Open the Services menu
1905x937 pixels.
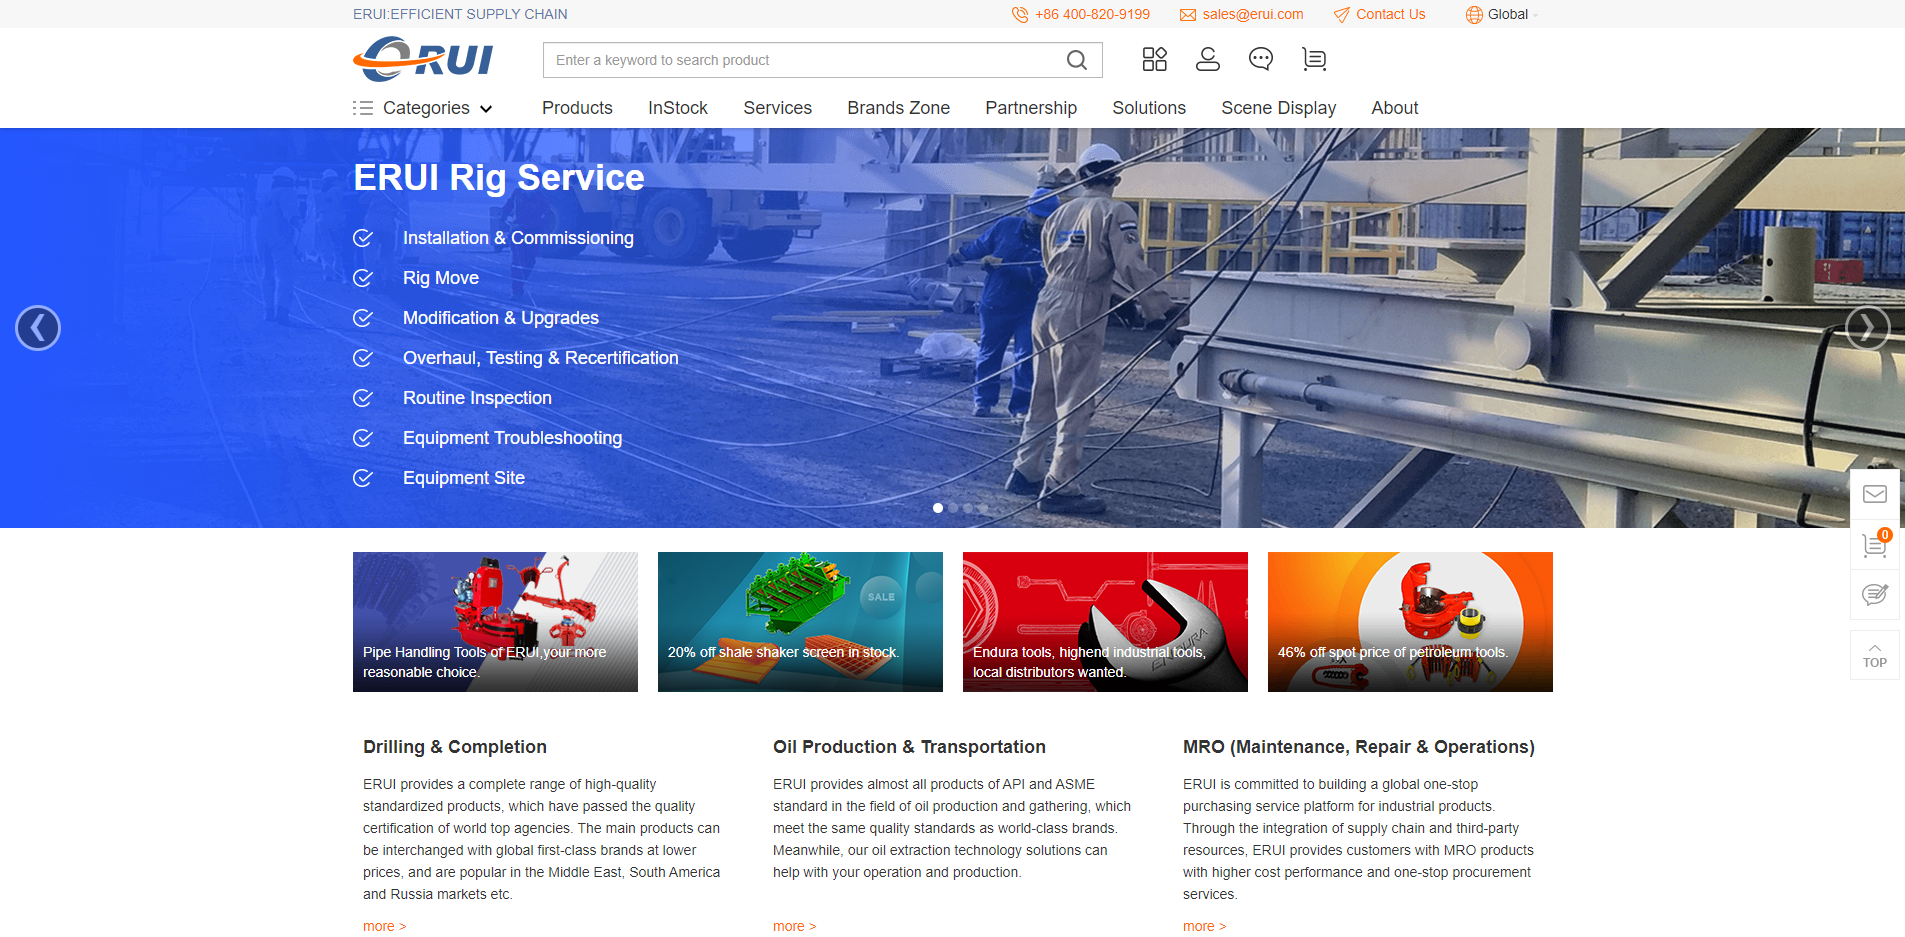pyautogui.click(x=778, y=108)
